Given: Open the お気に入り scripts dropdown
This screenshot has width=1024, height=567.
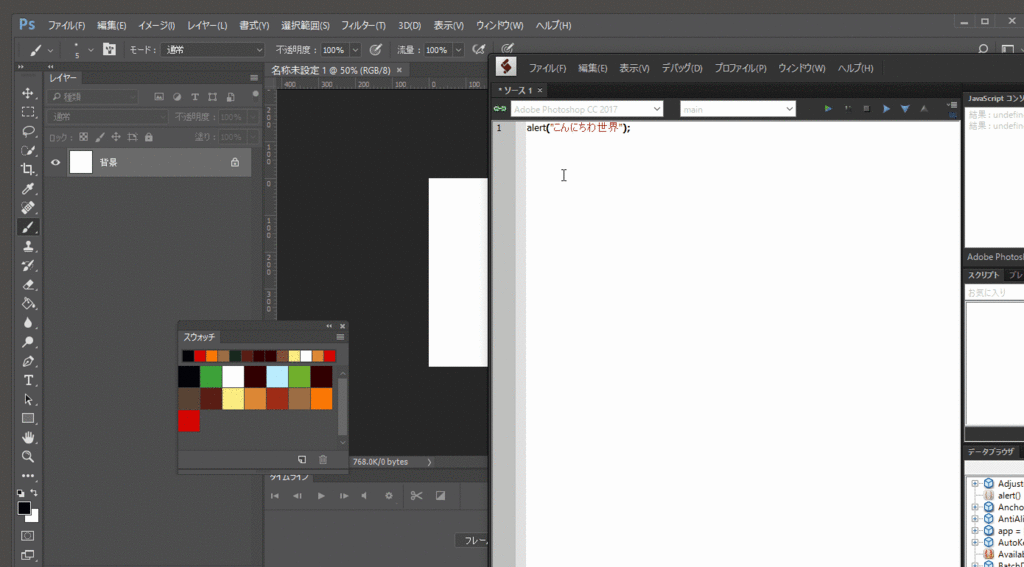Looking at the screenshot, I should [x=994, y=293].
